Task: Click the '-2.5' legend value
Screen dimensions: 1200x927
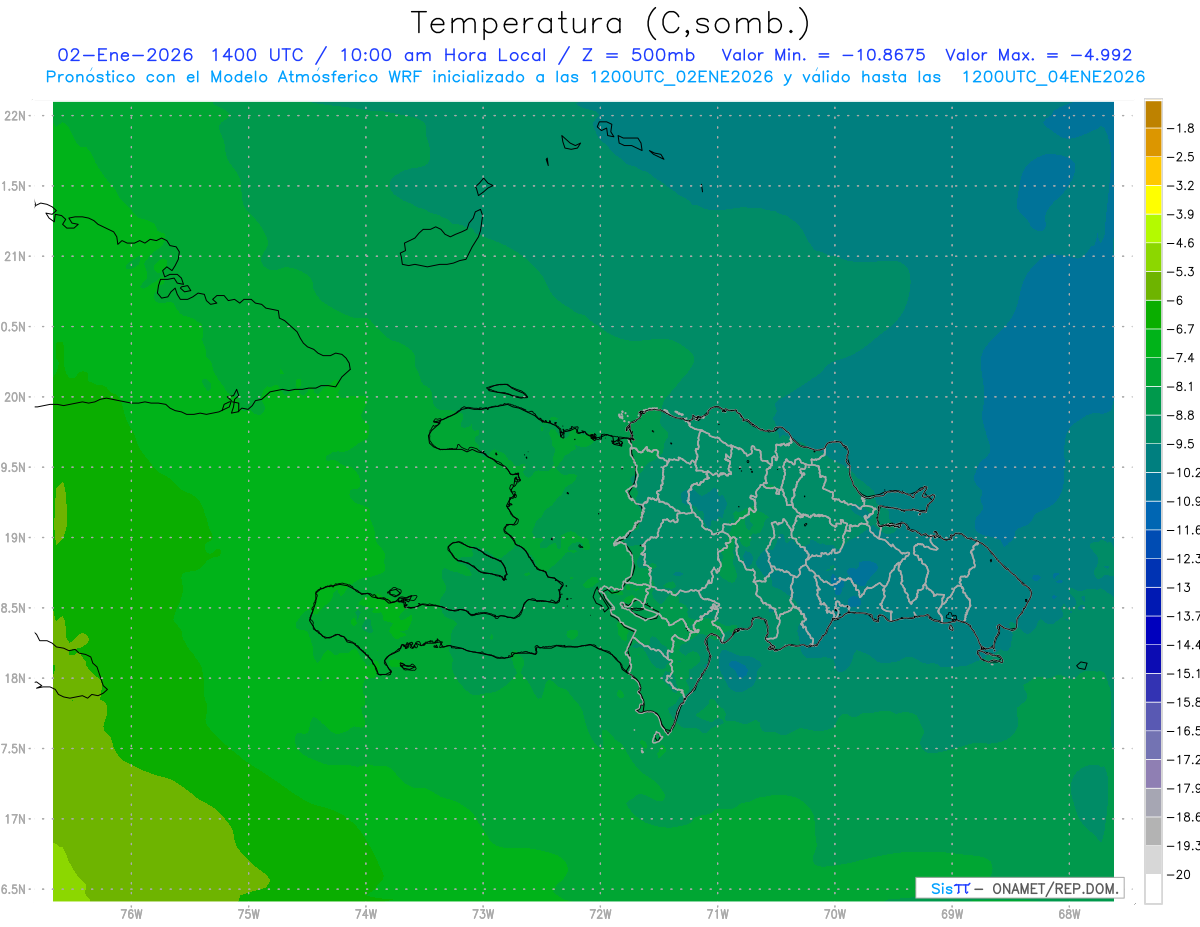Action: pos(1182,157)
